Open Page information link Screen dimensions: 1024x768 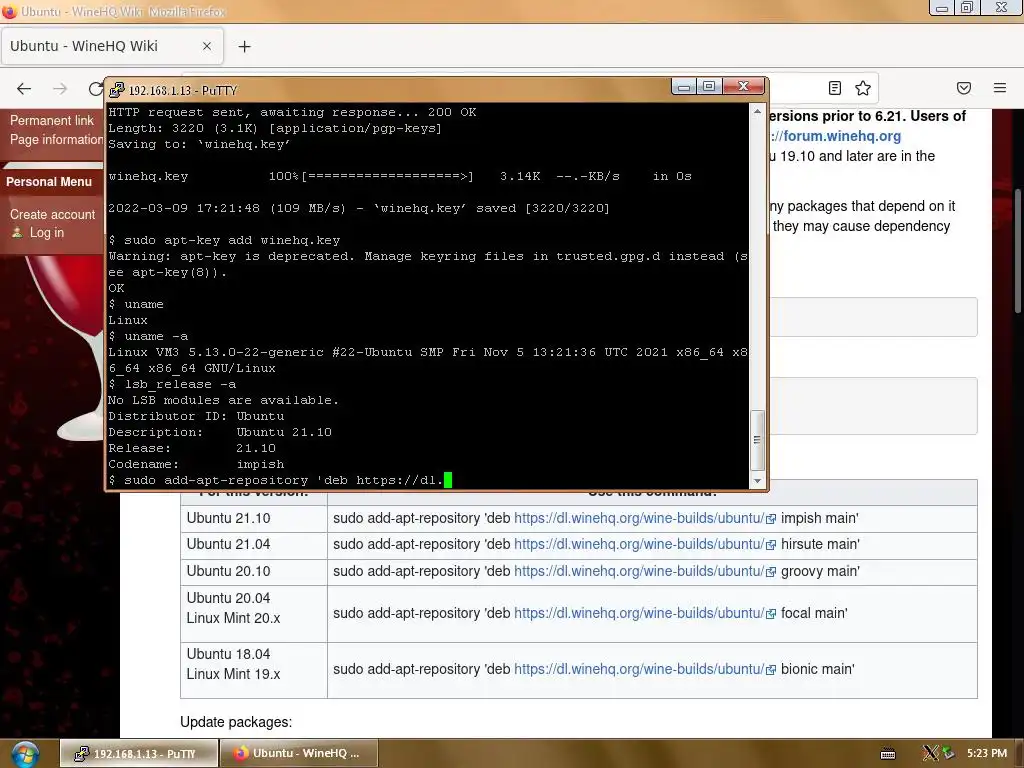click(x=56, y=139)
